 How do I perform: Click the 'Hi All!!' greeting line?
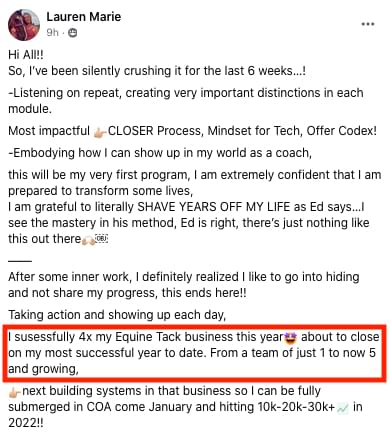pyautogui.click(x=26, y=55)
